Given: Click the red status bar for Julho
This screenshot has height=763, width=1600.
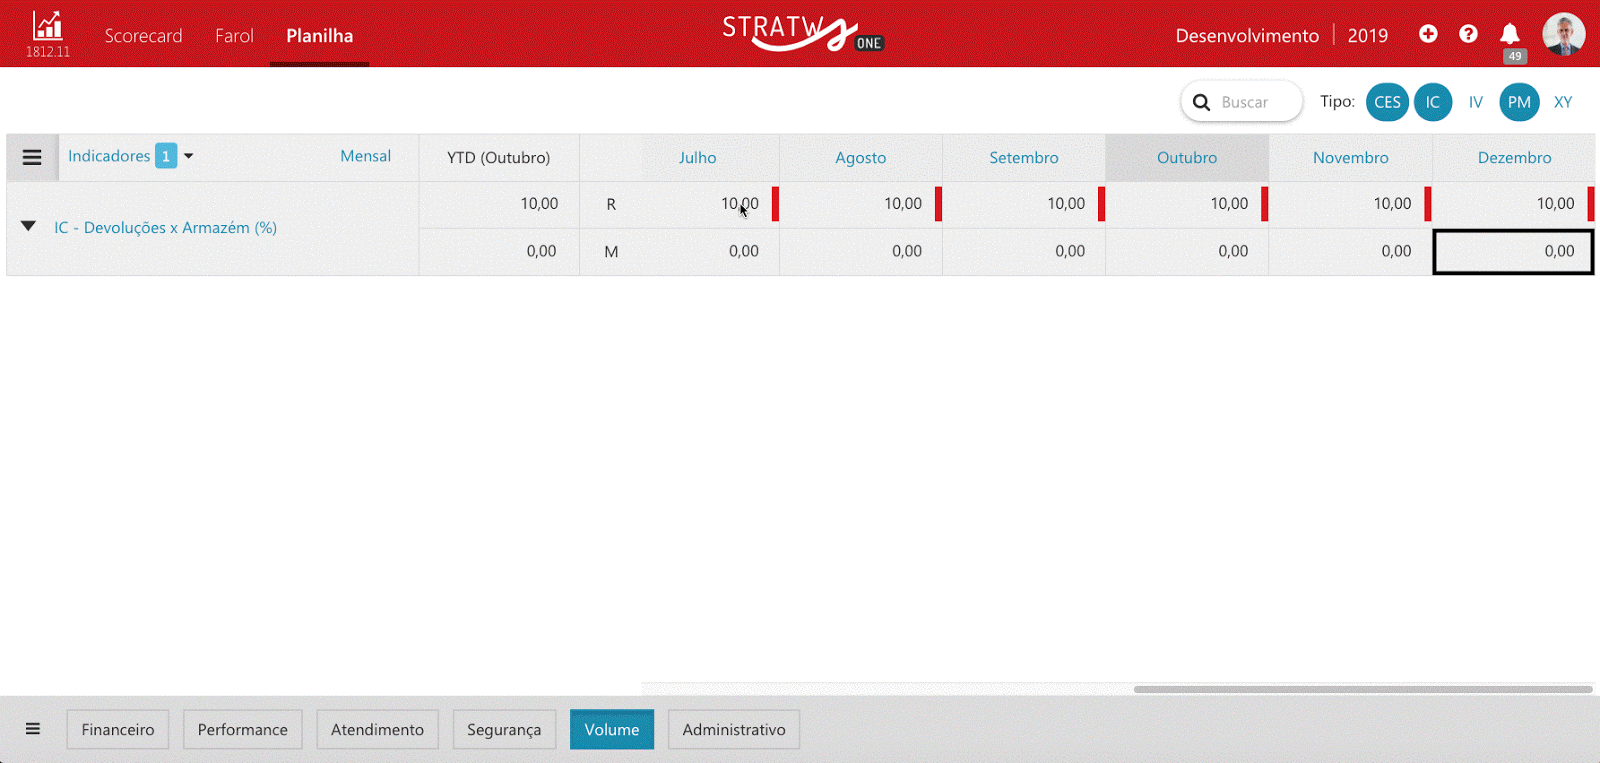Looking at the screenshot, I should point(775,204).
